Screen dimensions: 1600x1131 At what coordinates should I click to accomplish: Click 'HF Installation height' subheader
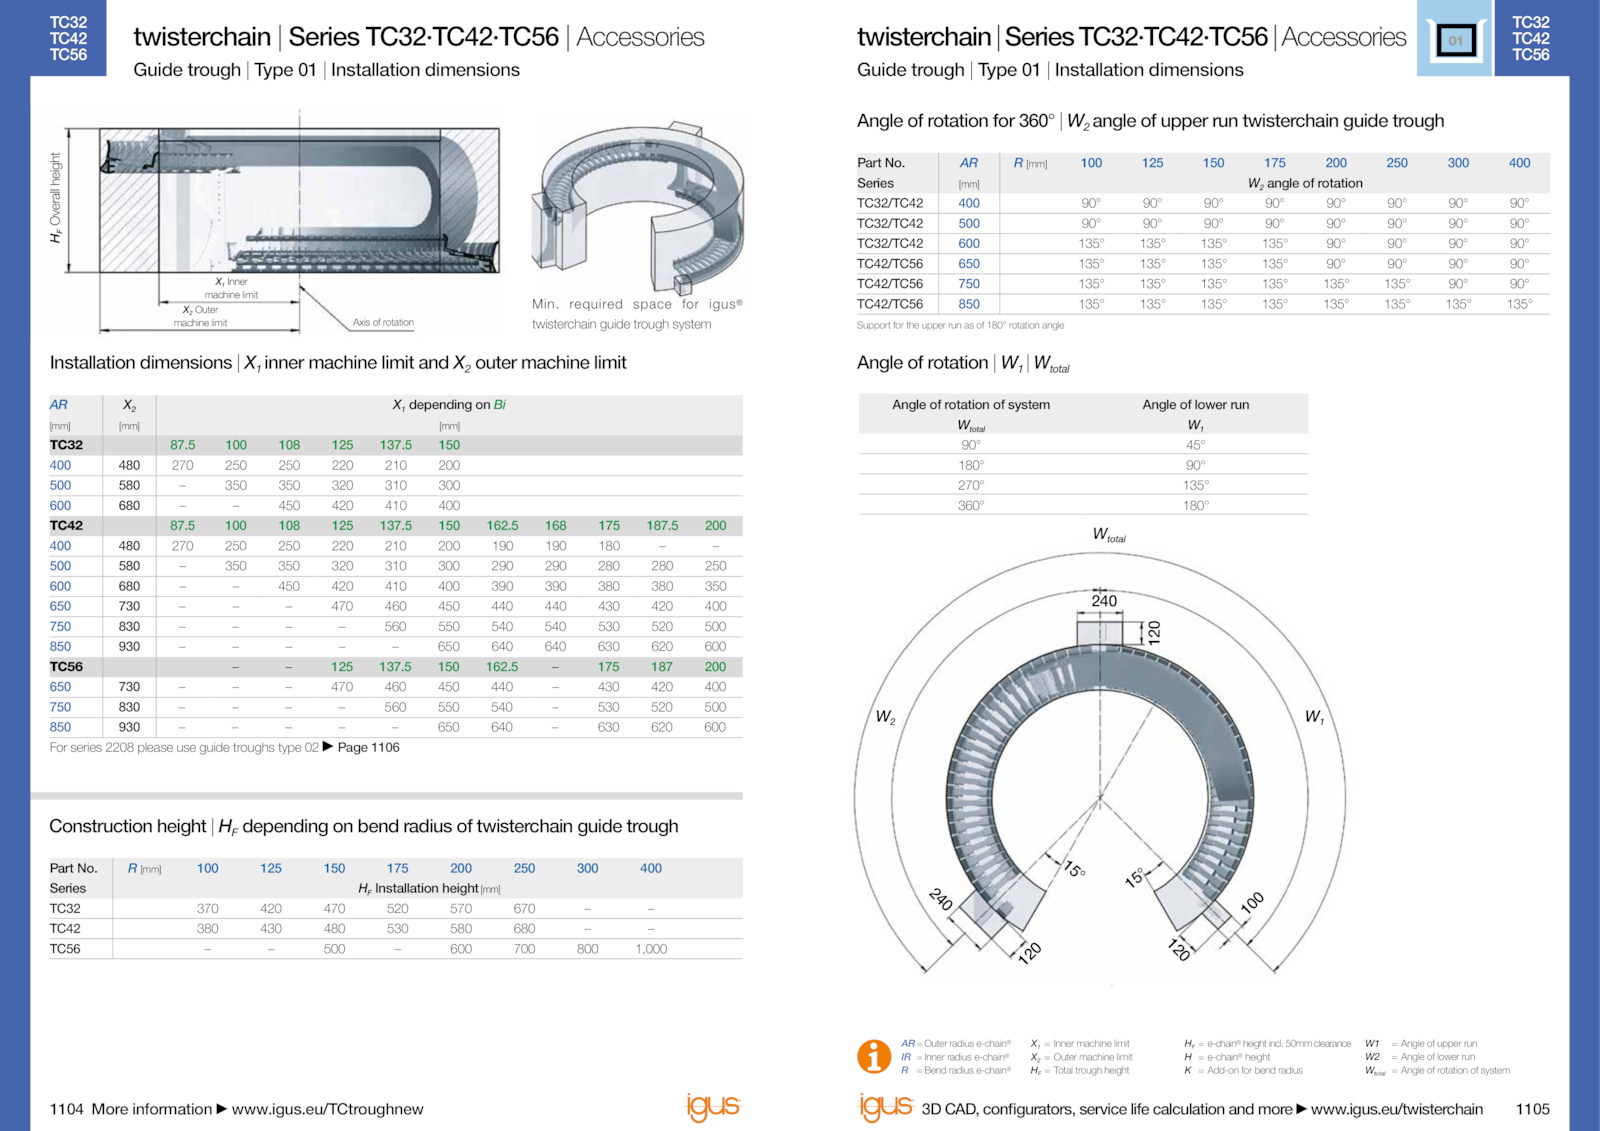pos(429,888)
